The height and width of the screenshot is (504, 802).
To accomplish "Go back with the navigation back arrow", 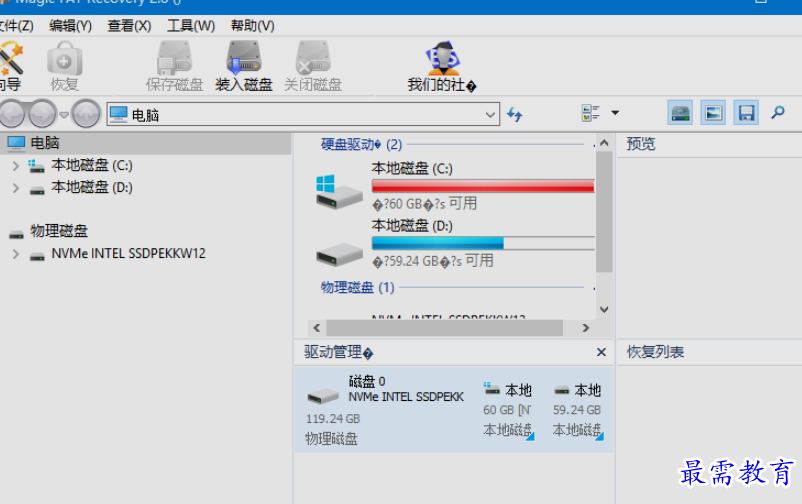I will coord(12,114).
